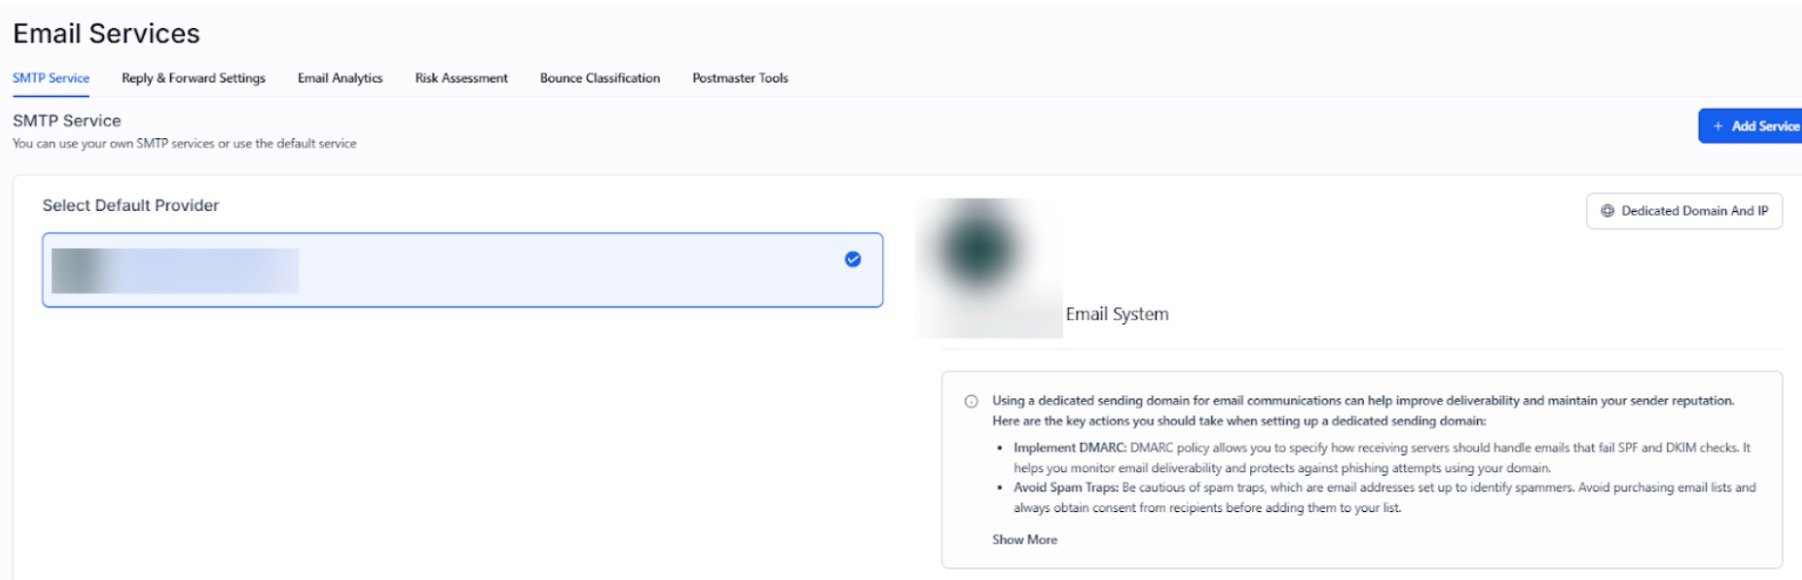1802x580 pixels.
Task: Click the Select Default Provider label
Action: pyautogui.click(x=130, y=205)
